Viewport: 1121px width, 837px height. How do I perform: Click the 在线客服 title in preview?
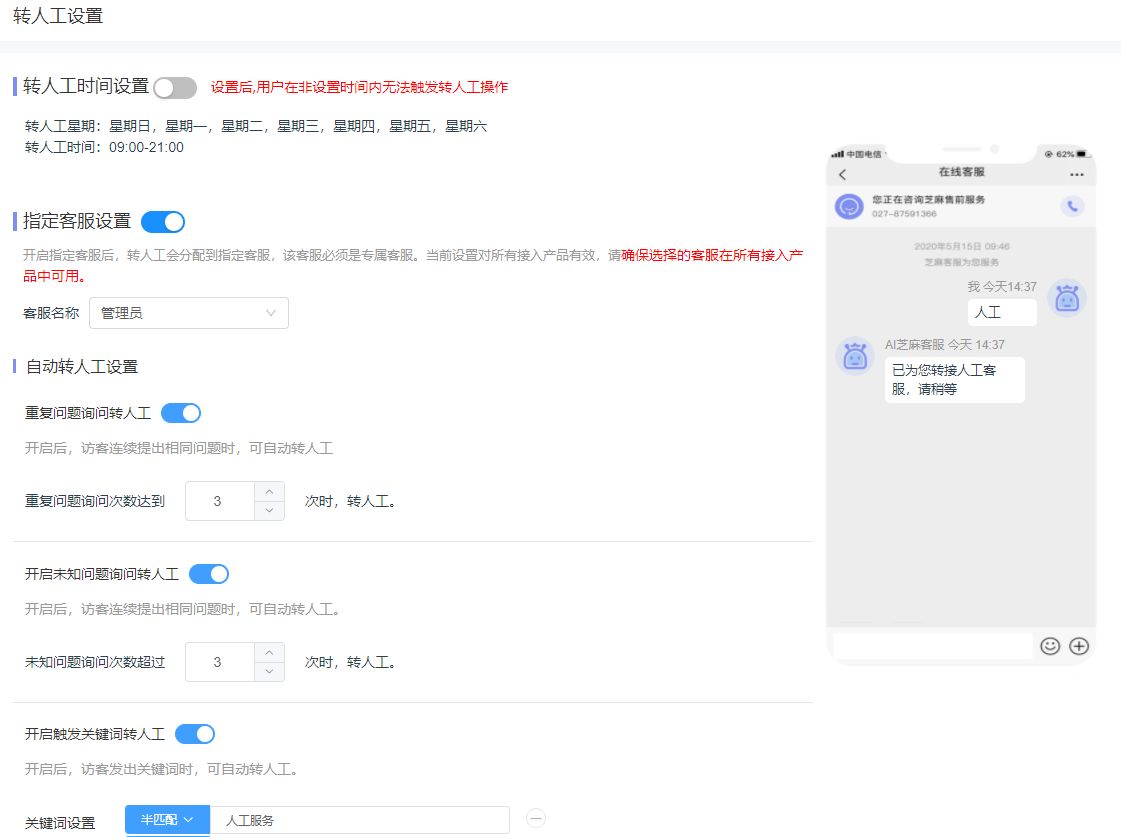coord(962,172)
